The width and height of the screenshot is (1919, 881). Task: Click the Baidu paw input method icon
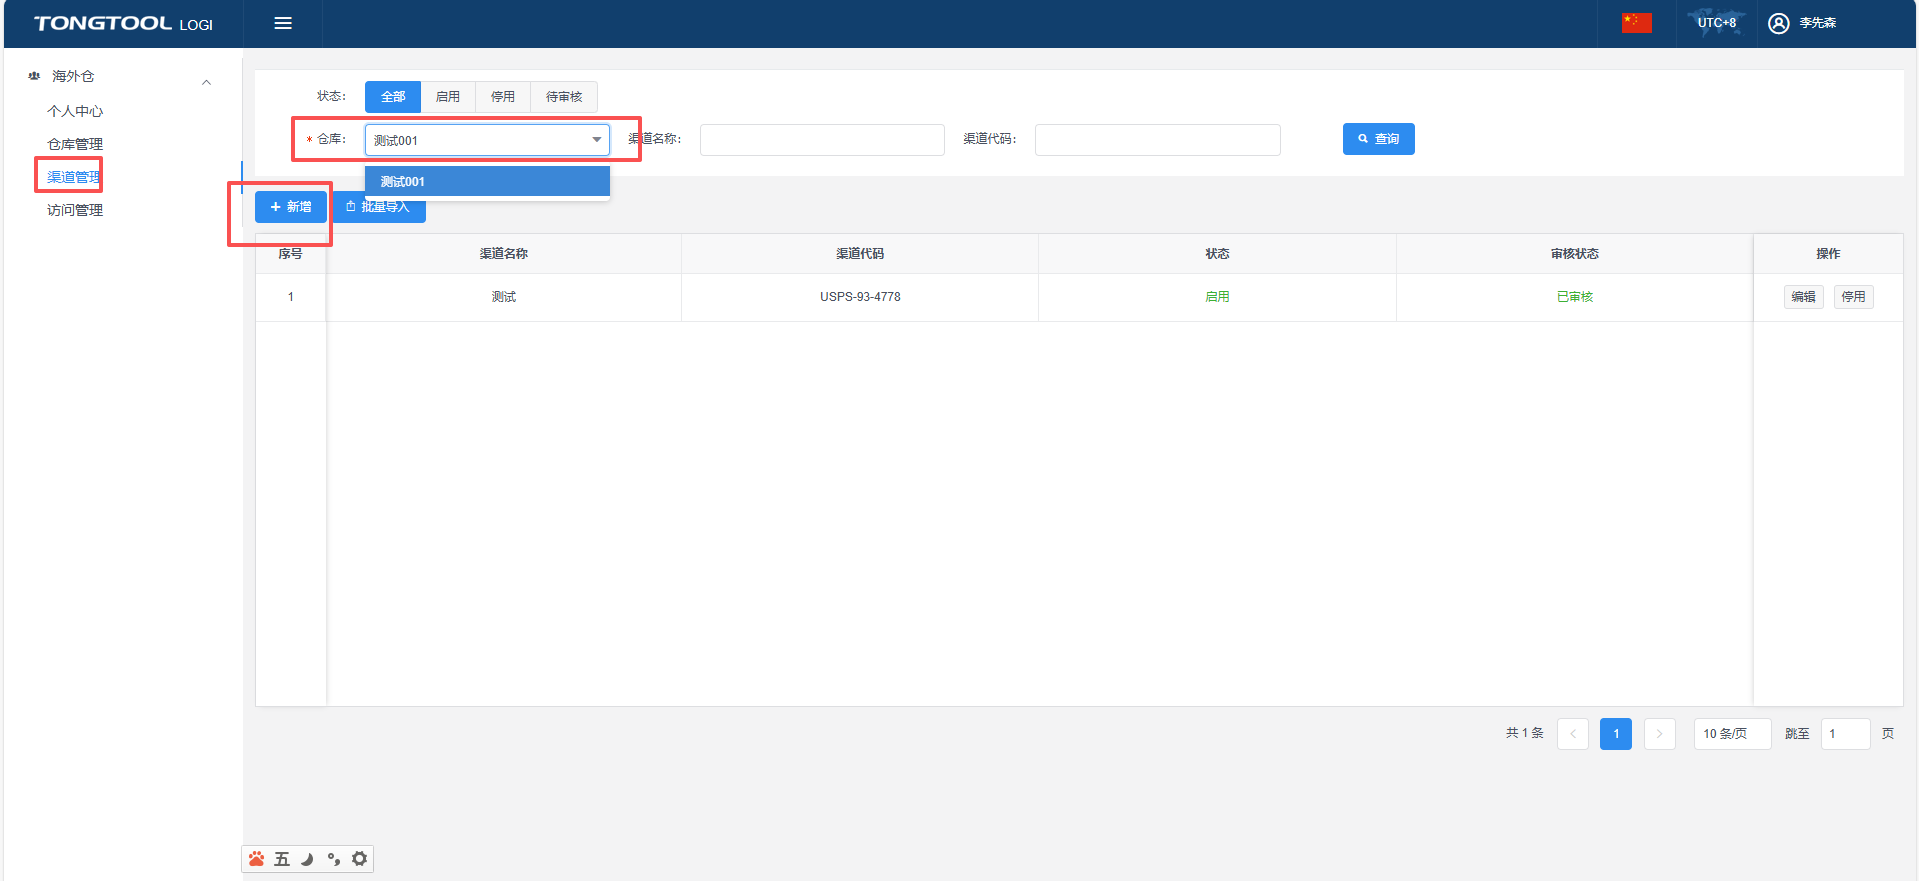click(257, 859)
